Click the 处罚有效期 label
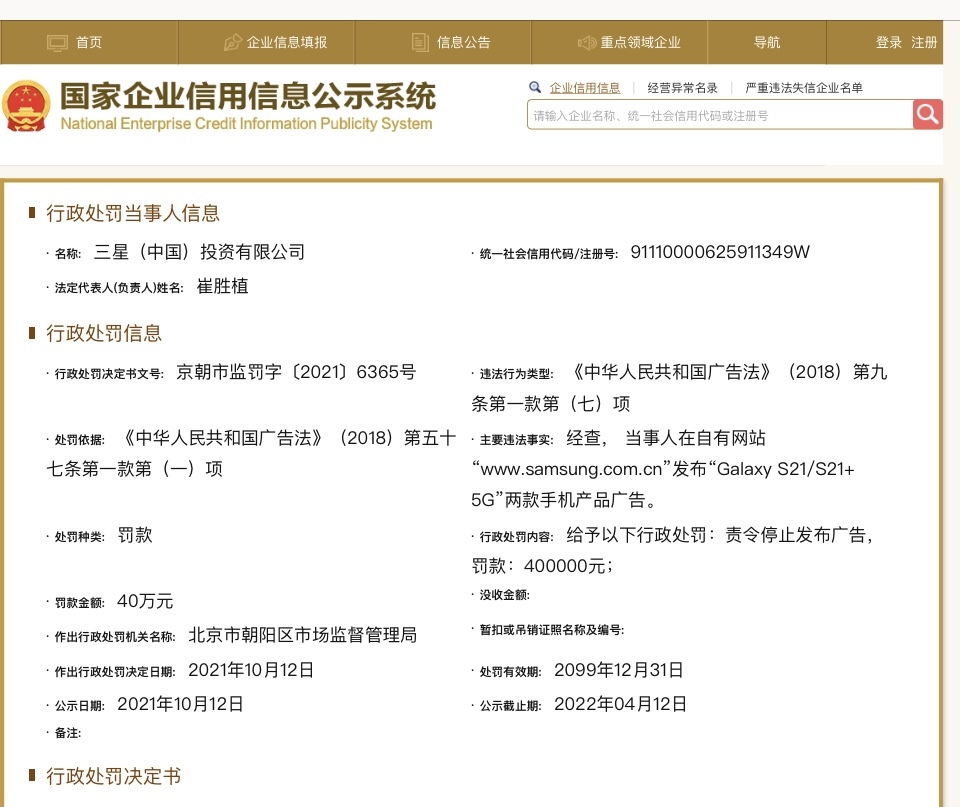 (x=510, y=672)
